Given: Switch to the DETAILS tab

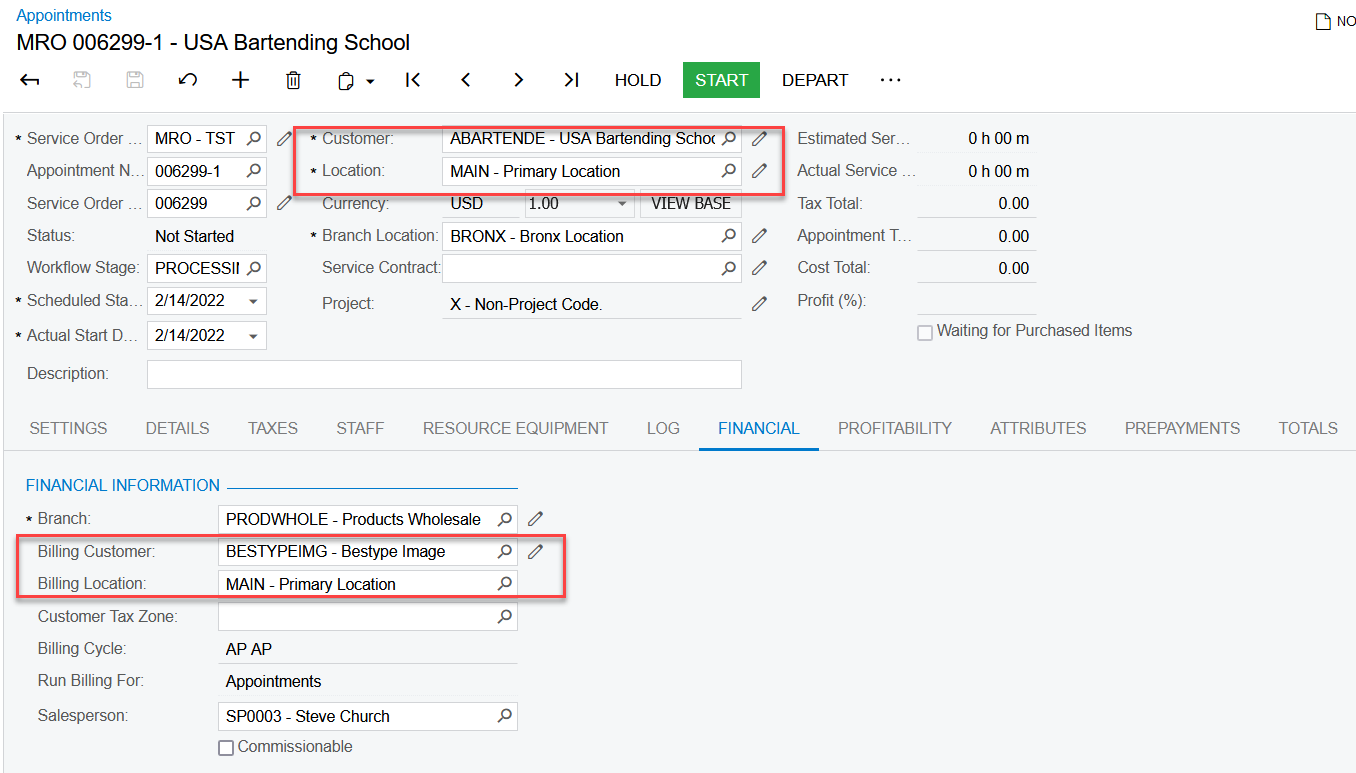Looking at the screenshot, I should pyautogui.click(x=177, y=428).
